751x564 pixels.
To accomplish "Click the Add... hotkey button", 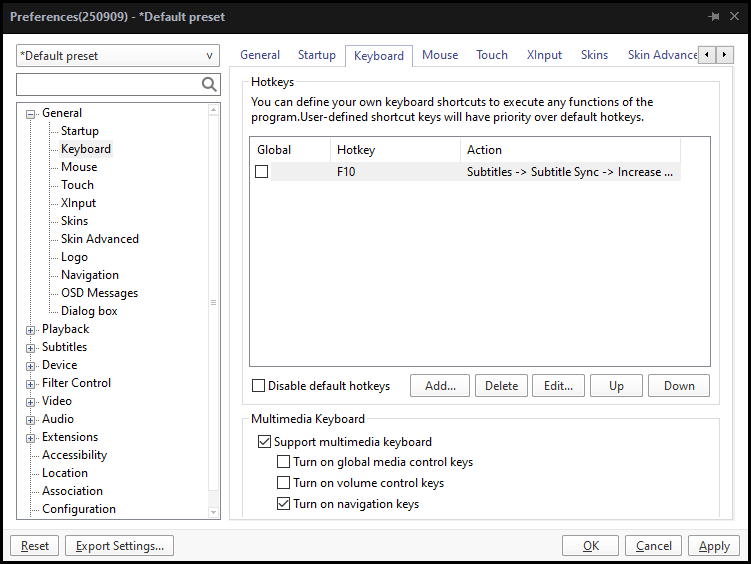I will (440, 385).
